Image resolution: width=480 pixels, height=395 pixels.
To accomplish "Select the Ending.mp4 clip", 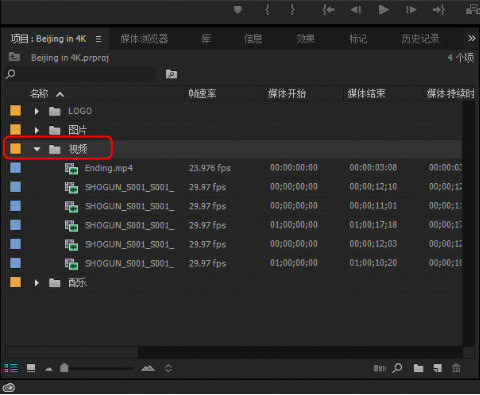I will click(109, 168).
